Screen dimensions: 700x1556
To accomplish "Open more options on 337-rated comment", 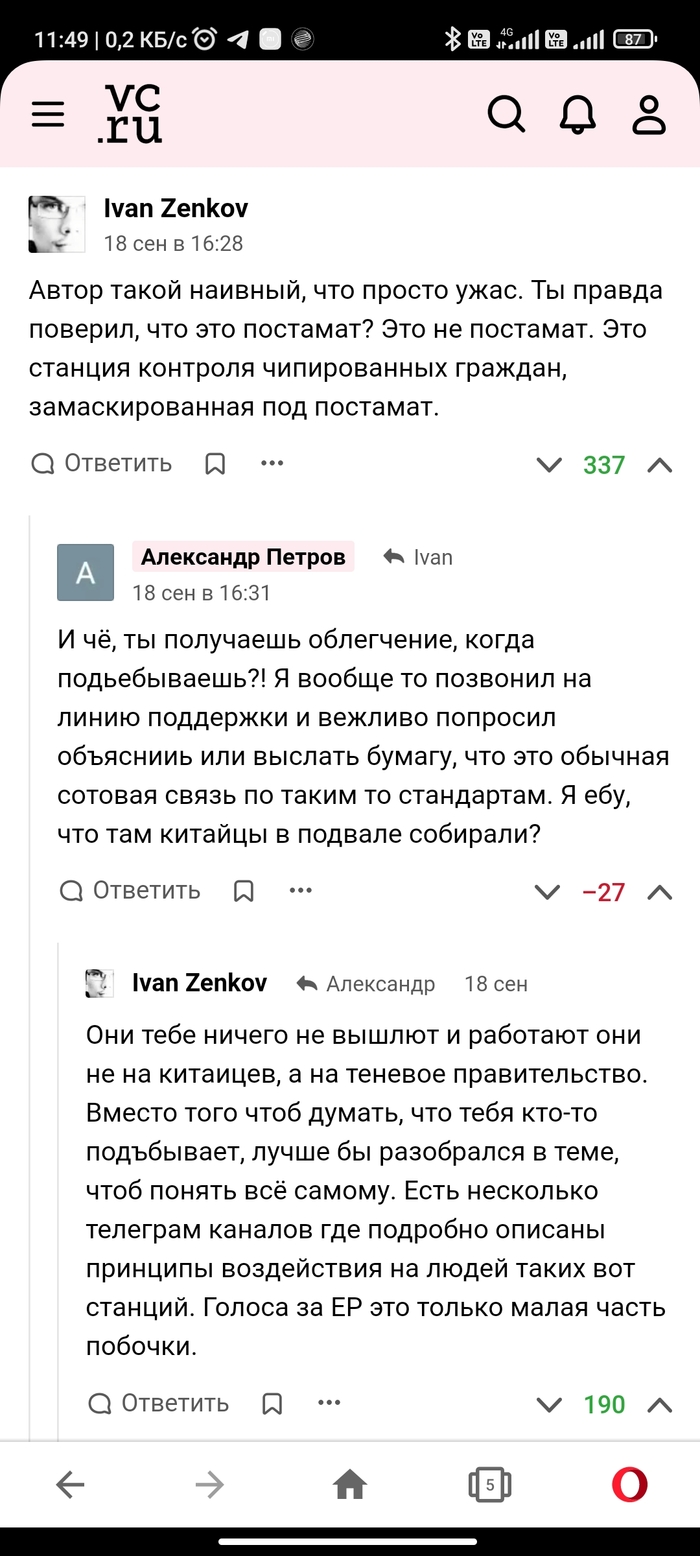I will pyautogui.click(x=272, y=464).
